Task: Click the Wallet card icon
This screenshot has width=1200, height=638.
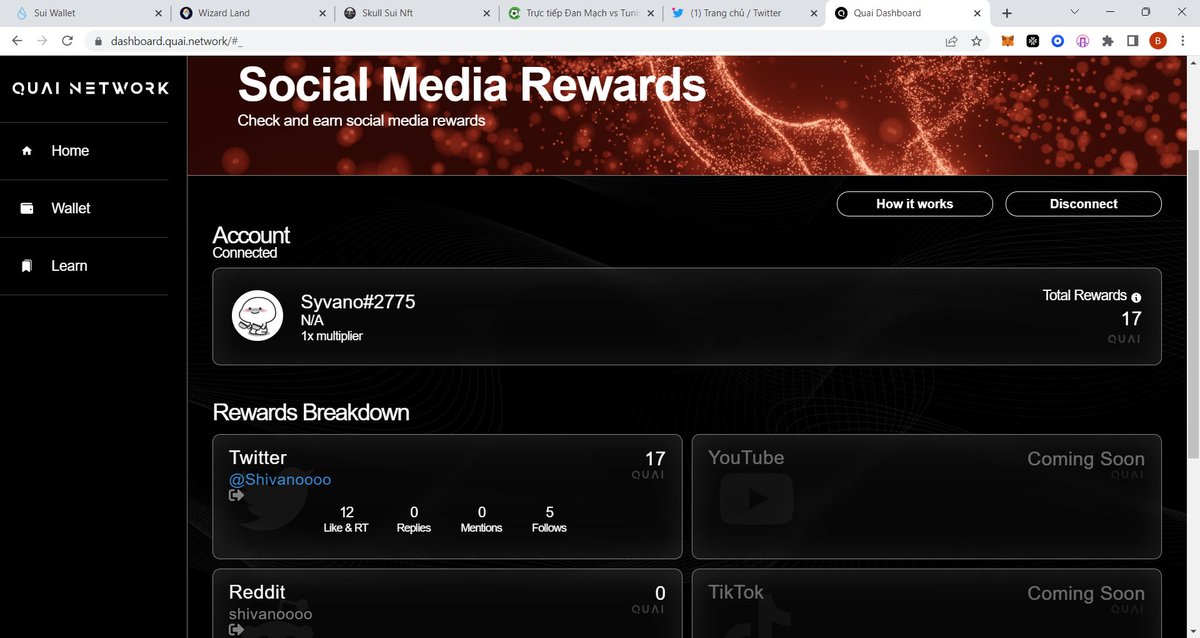Action: (28, 208)
